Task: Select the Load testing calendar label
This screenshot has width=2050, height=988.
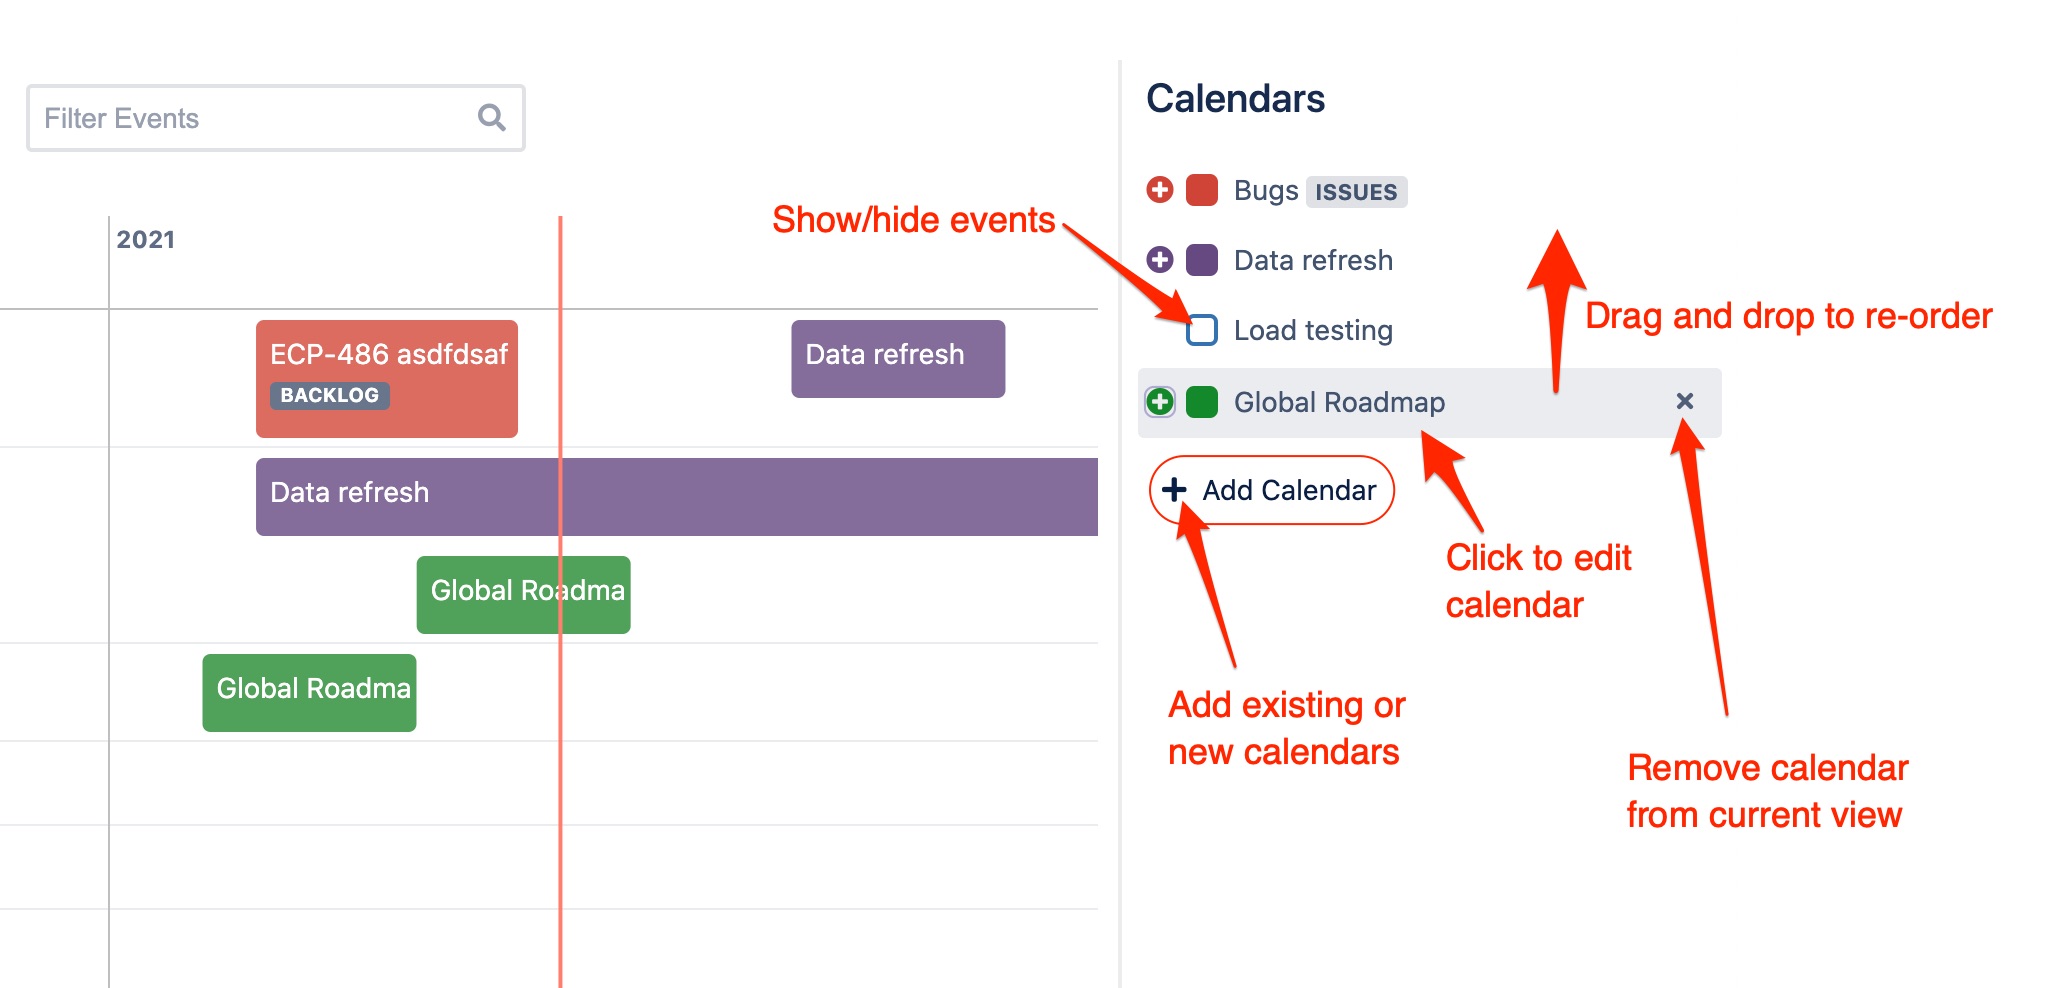Action: click(1313, 330)
